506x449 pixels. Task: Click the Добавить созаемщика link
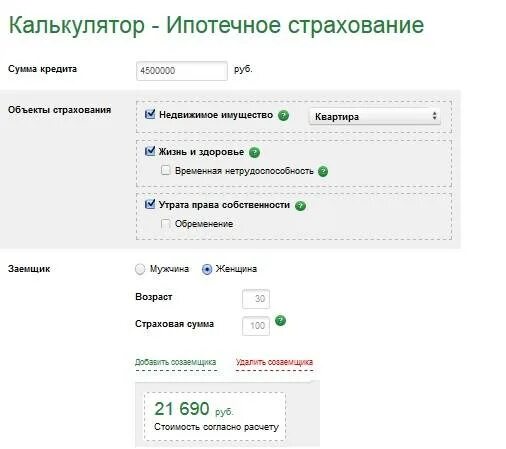click(176, 362)
